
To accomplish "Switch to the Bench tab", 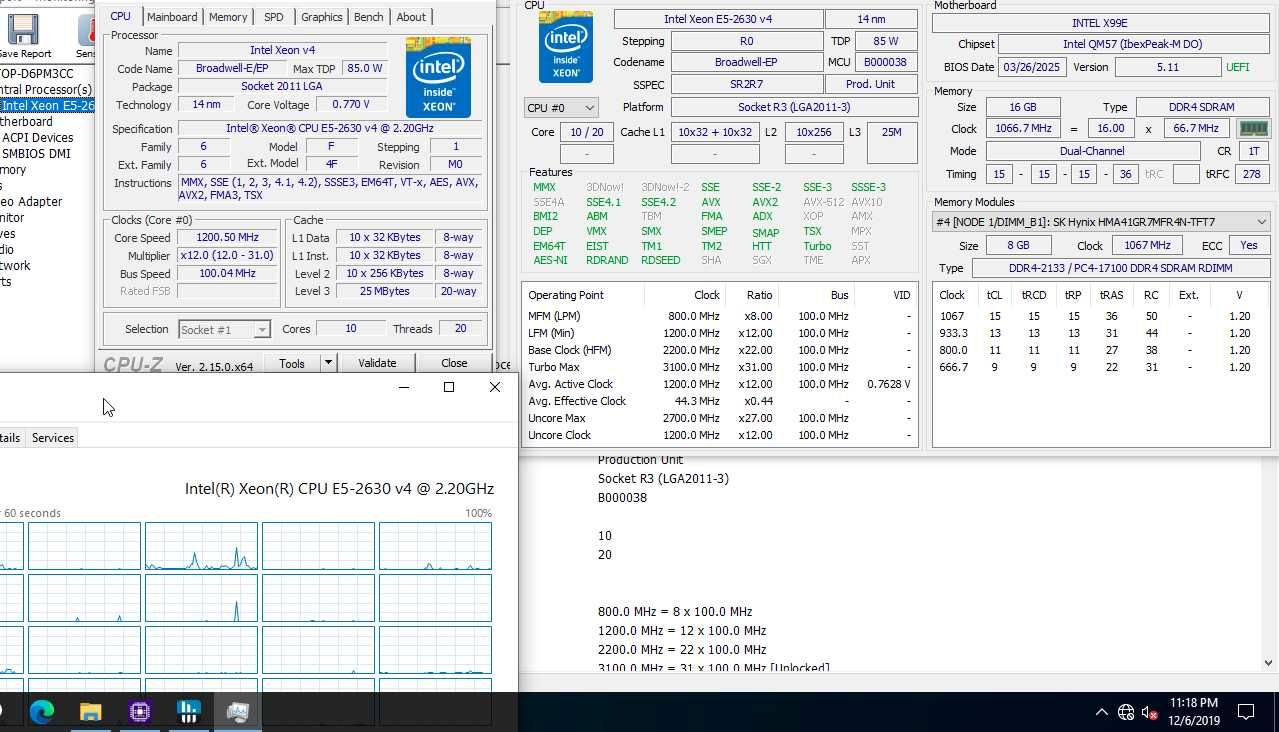I will (x=369, y=17).
